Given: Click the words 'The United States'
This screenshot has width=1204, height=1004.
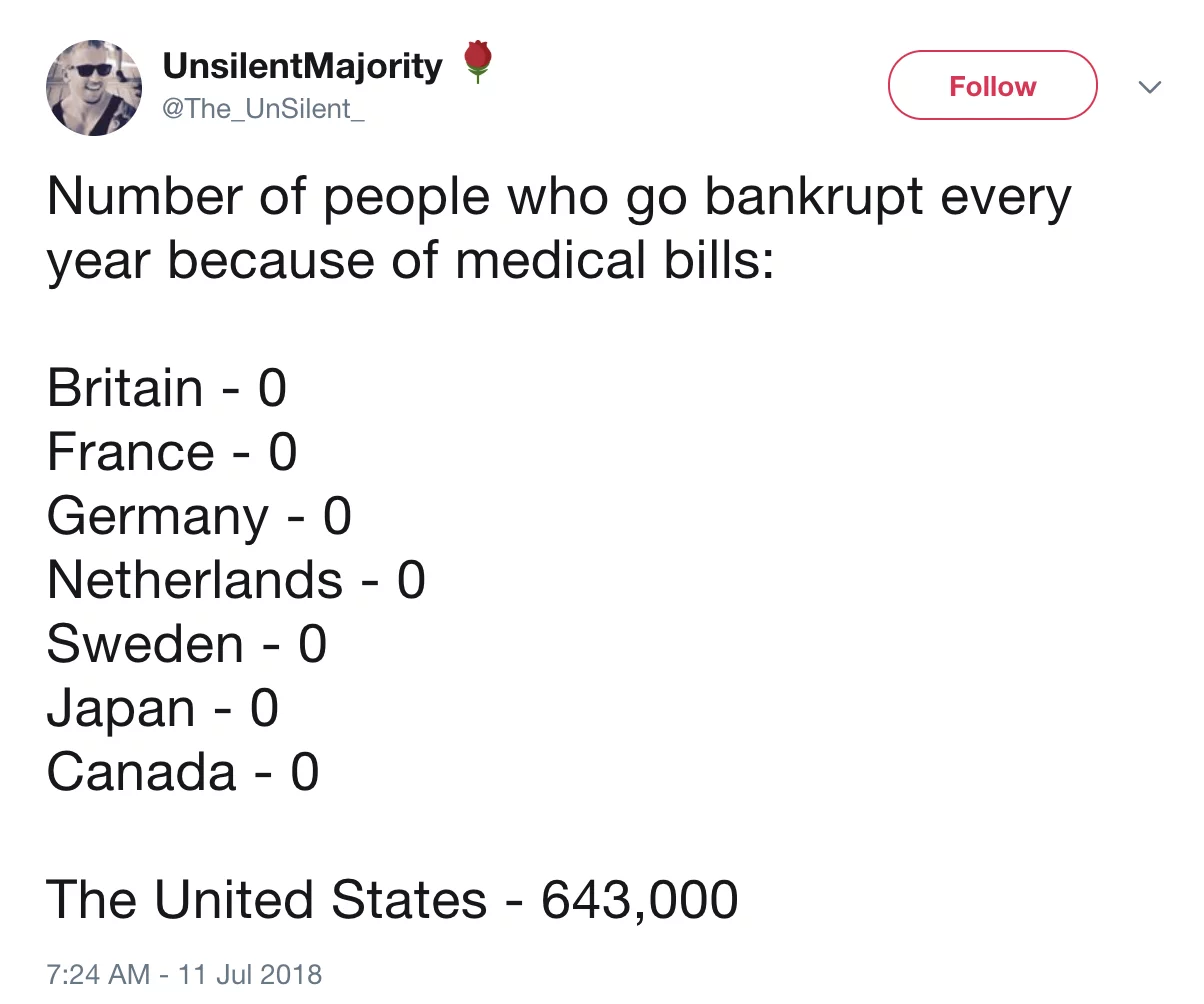Looking at the screenshot, I should tap(267, 900).
